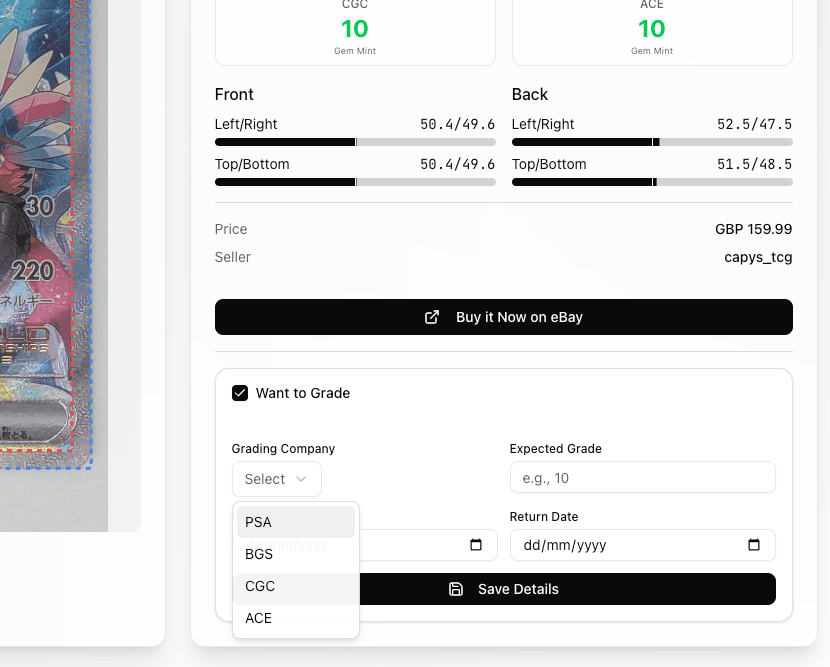830x667 pixels.
Task: Click the external link icon on eBay button
Action: (432, 317)
